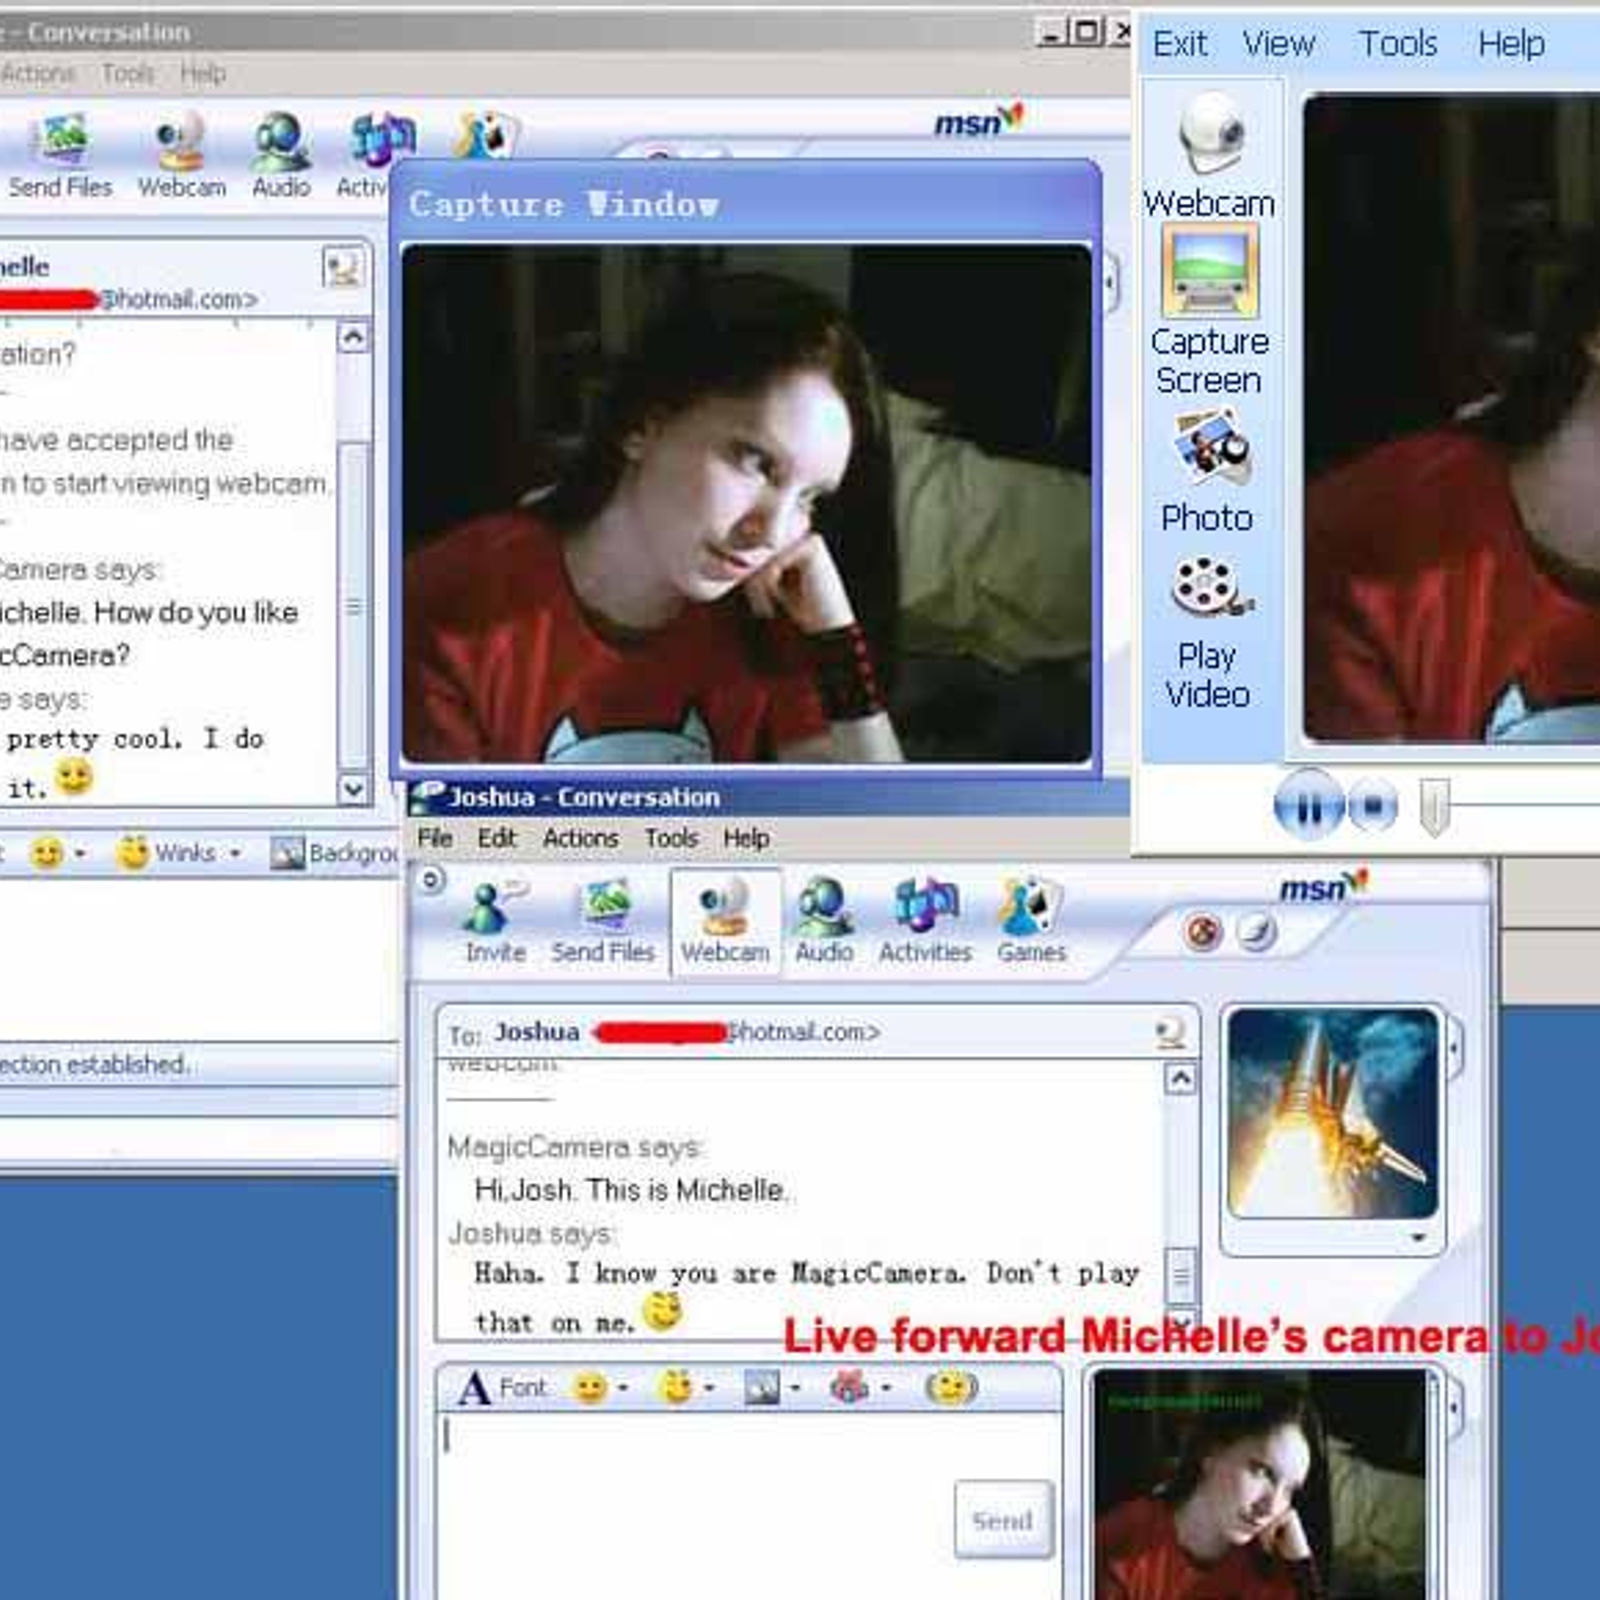
Task: Click the nudge face icon in Joshua toolbar
Action: 951,1388
